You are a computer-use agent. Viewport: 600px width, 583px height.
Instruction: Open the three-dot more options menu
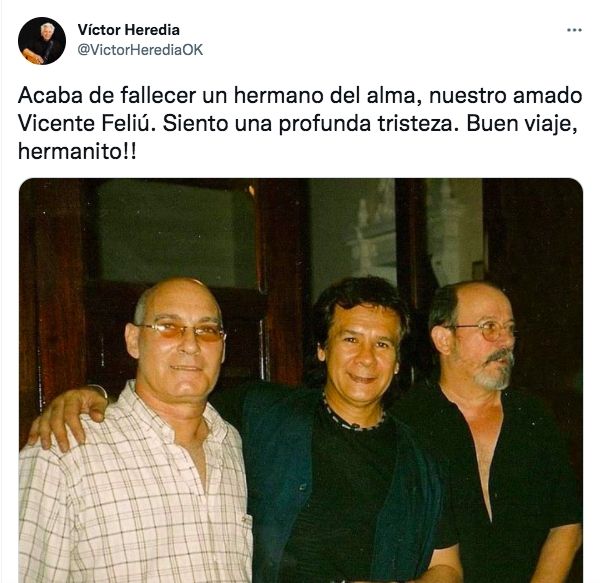(574, 30)
